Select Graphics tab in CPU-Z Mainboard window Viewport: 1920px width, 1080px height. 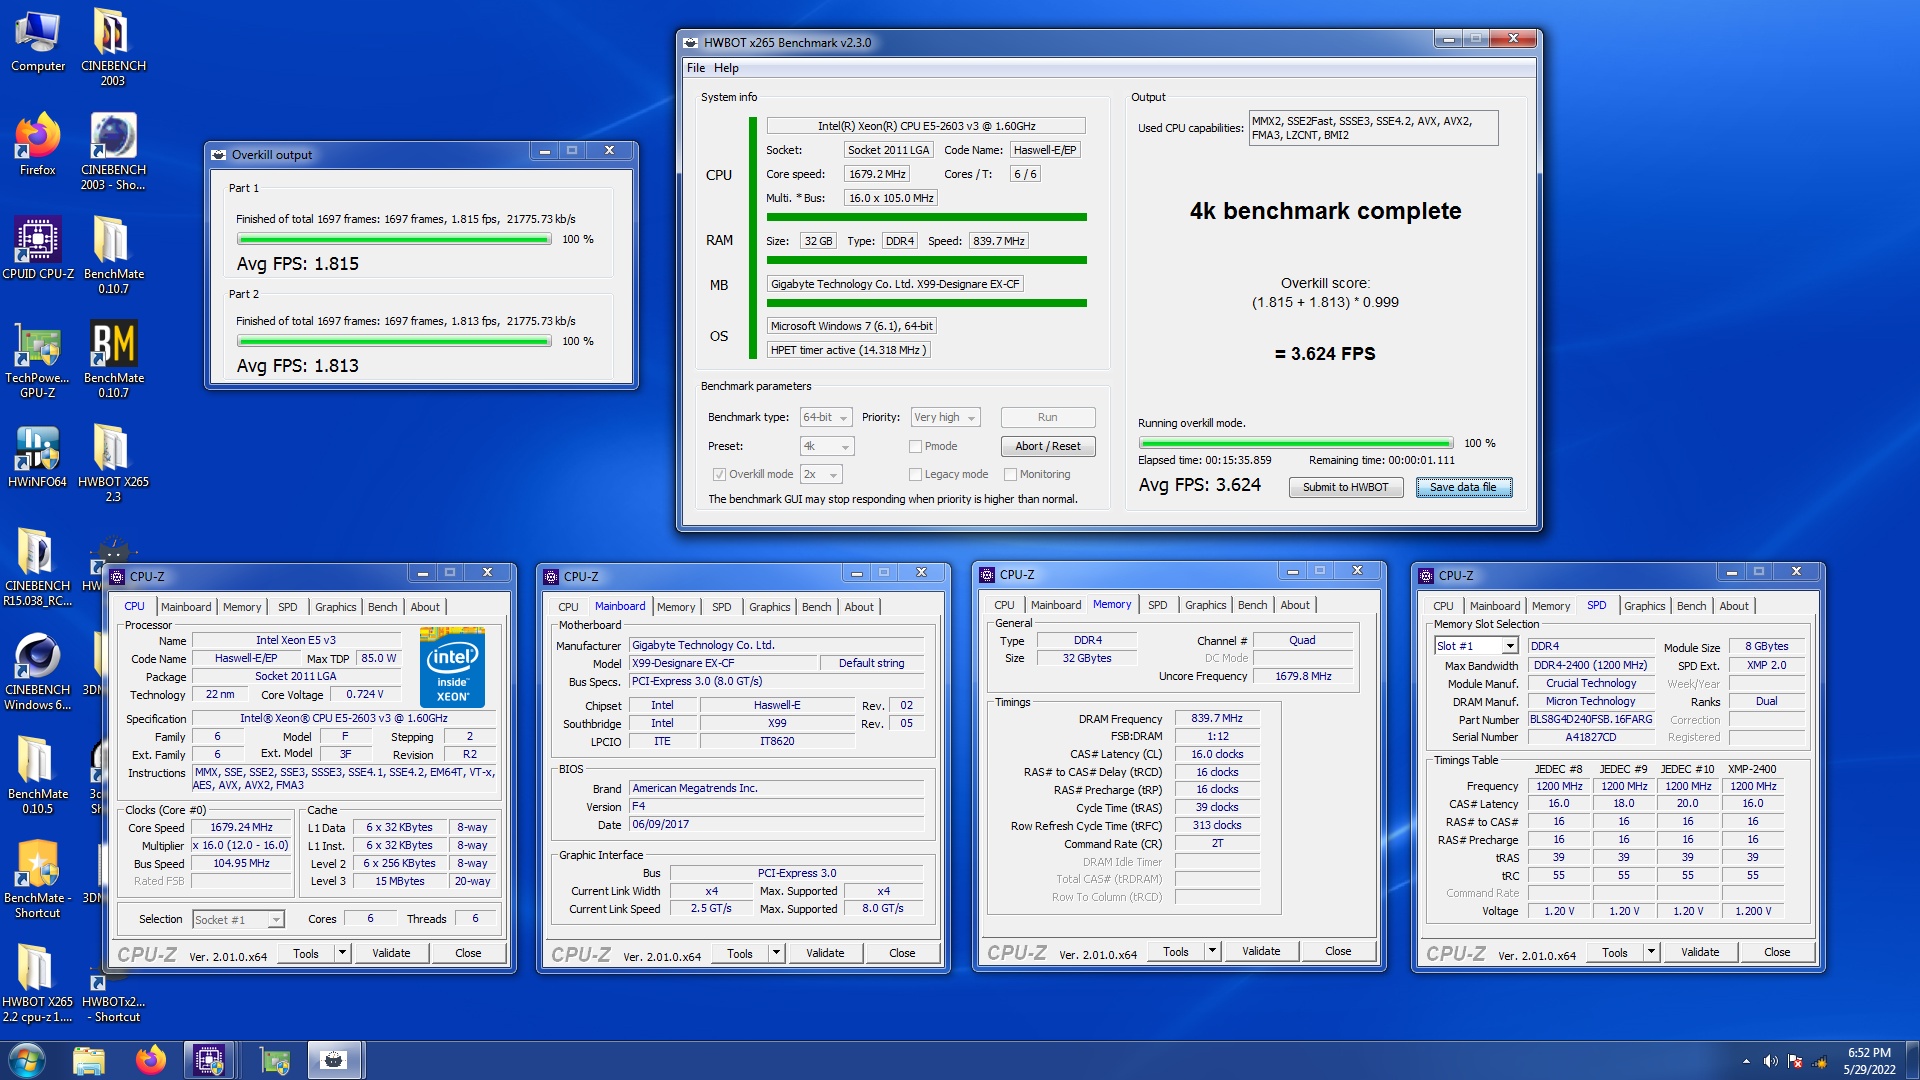tap(769, 607)
